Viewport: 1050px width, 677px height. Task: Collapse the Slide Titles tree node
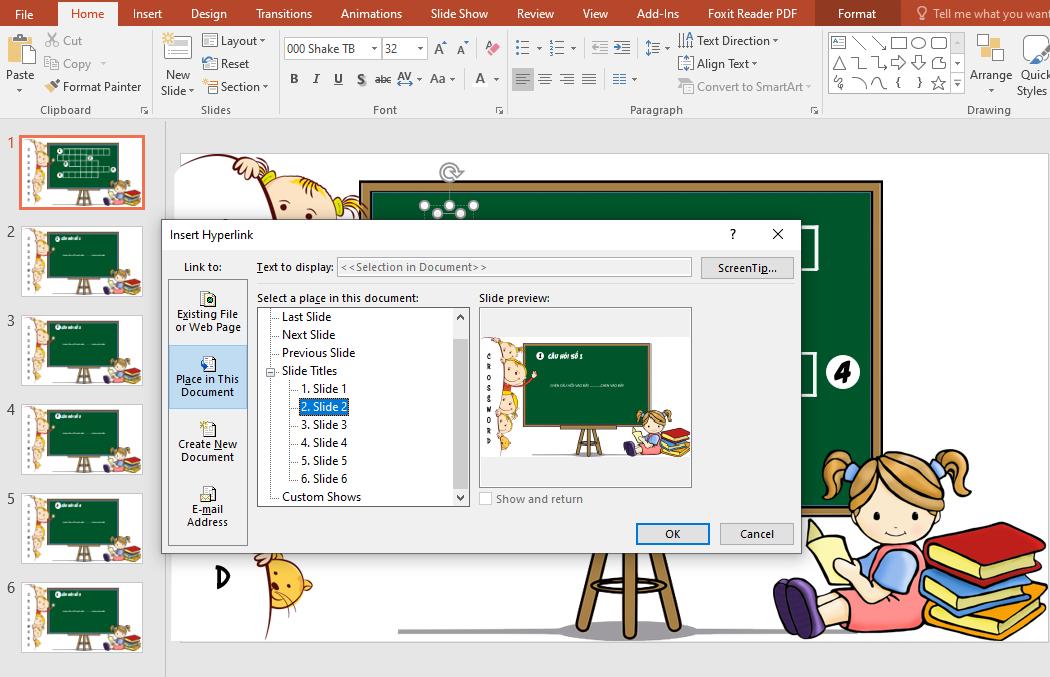pyautogui.click(x=268, y=370)
